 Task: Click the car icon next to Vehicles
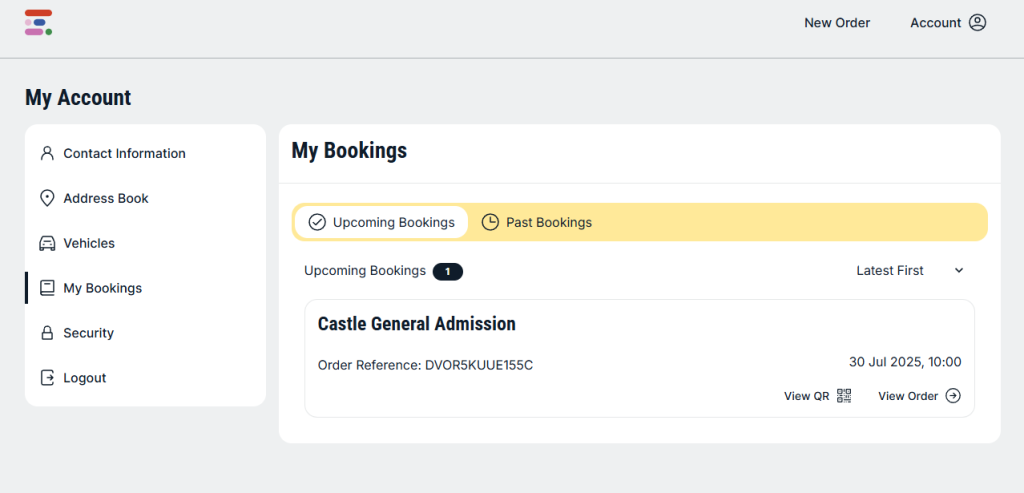pyautogui.click(x=46, y=243)
